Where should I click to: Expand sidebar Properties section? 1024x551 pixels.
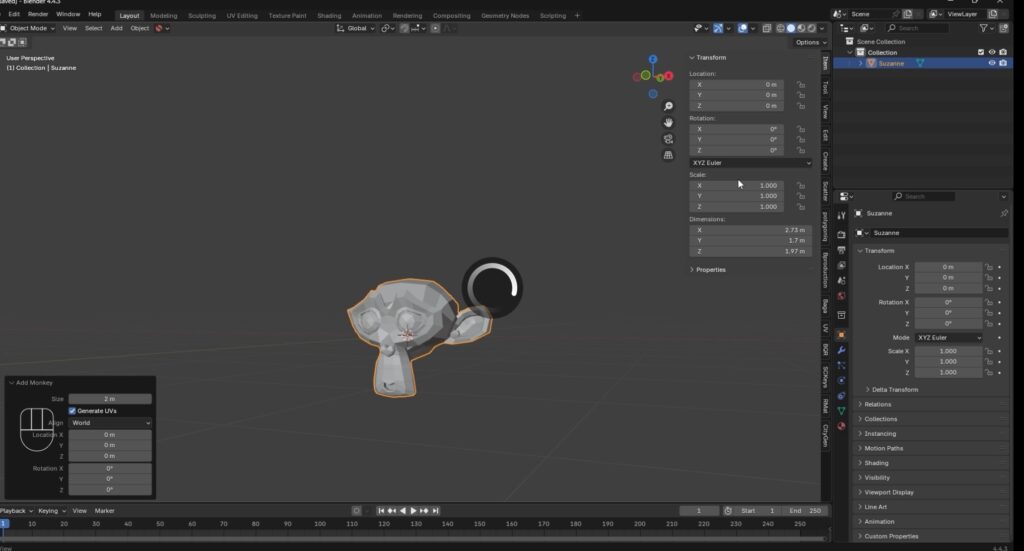pos(708,270)
